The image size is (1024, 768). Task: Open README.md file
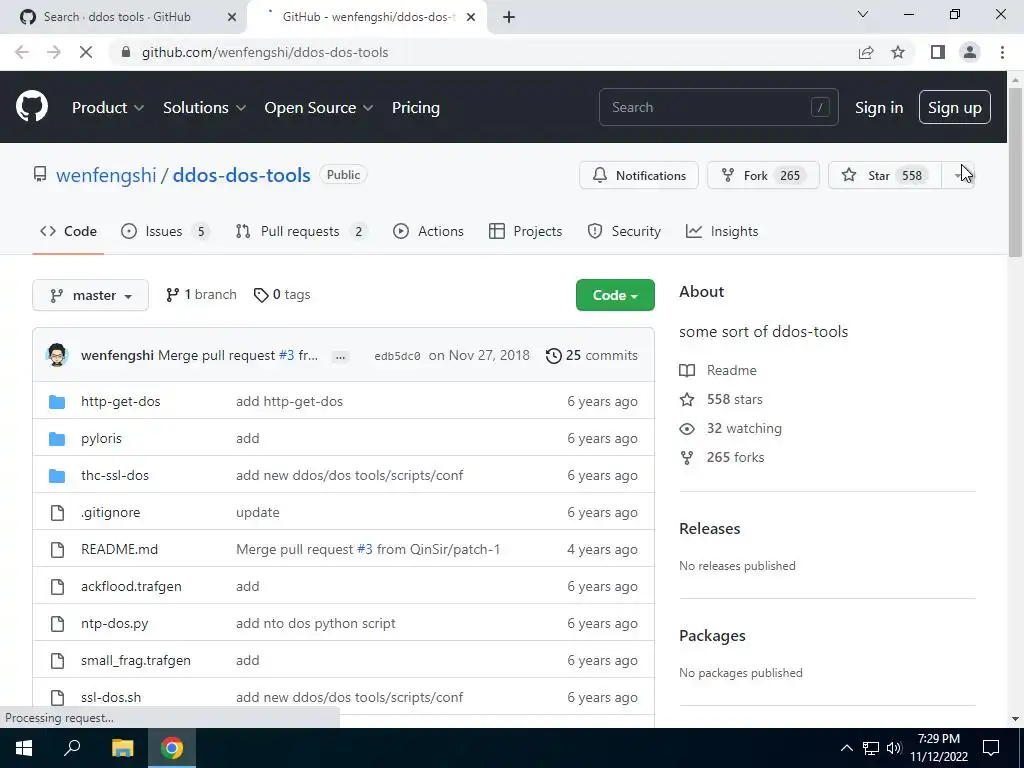pyautogui.click(x=120, y=549)
